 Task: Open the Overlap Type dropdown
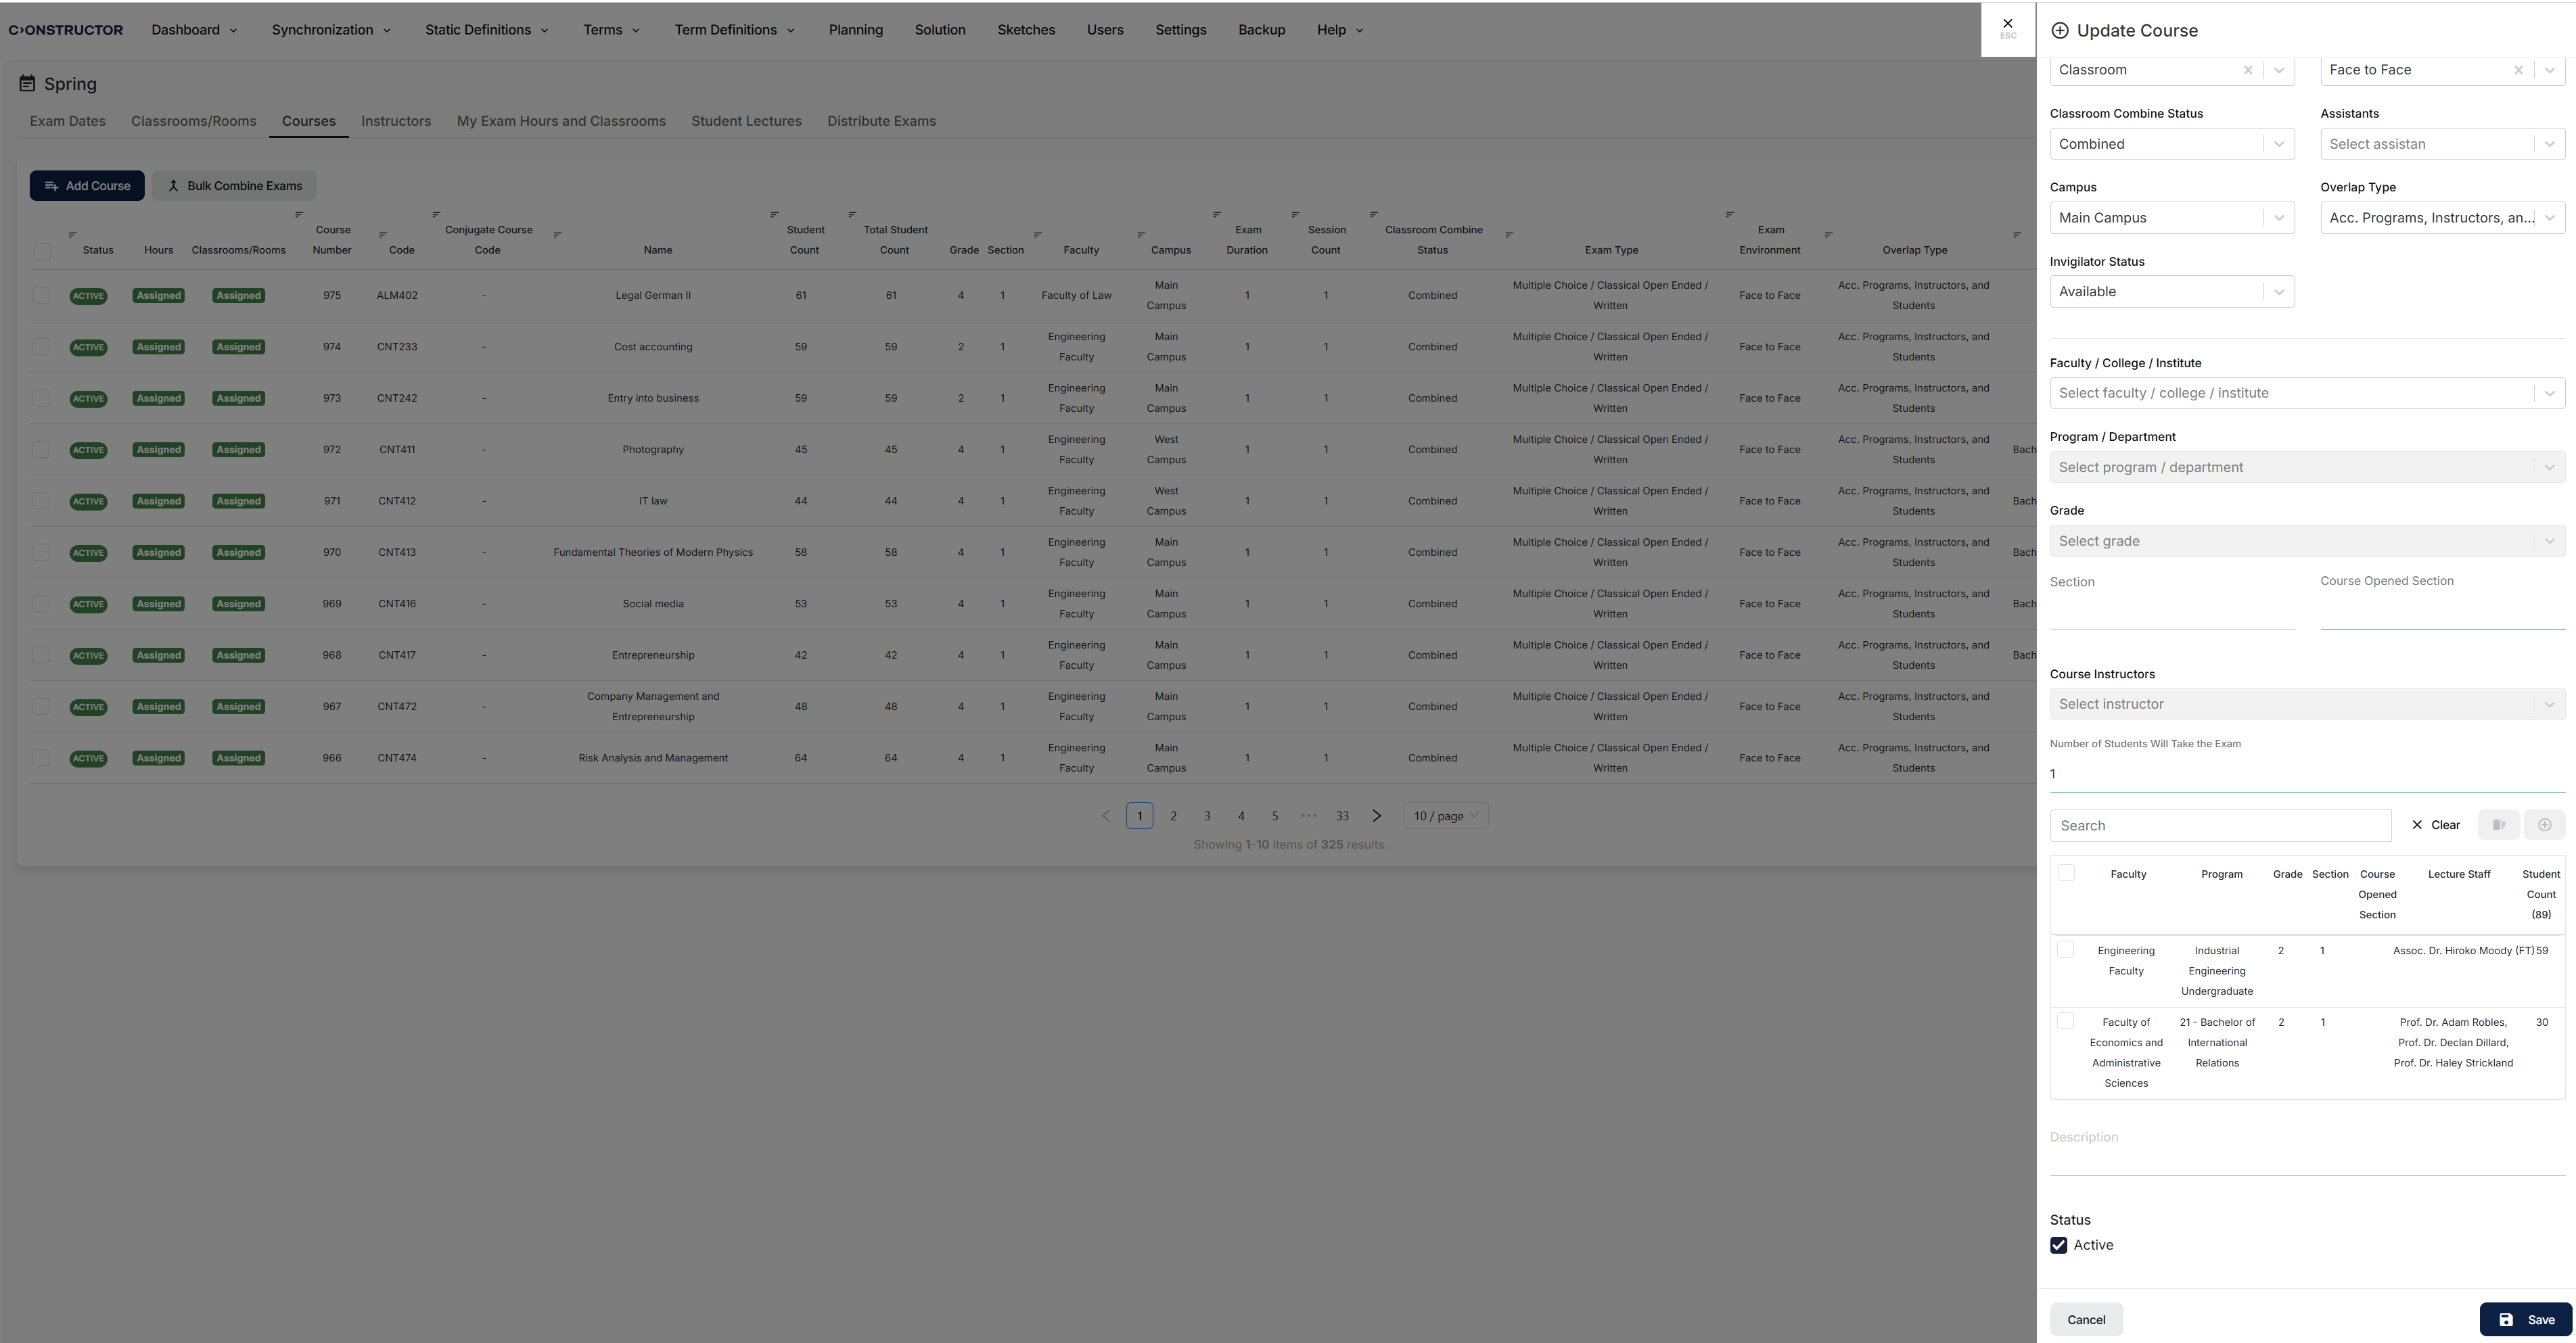tap(2442, 218)
